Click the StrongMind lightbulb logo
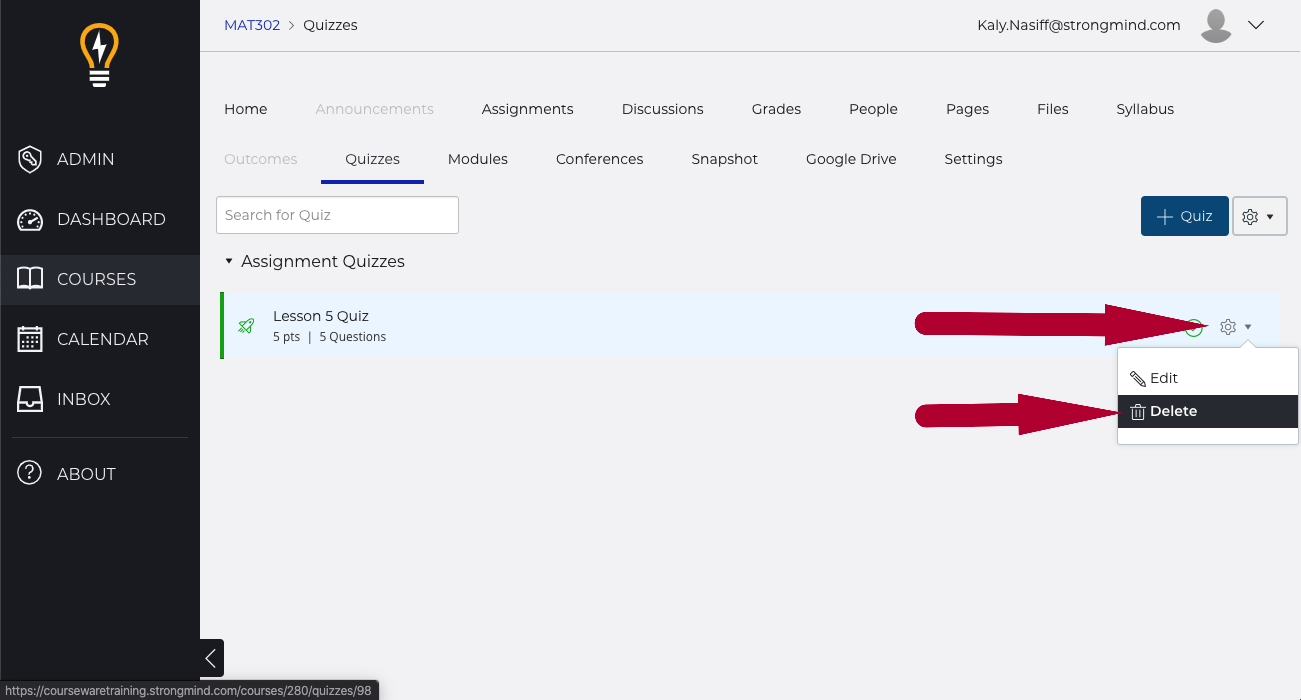Image resolution: width=1301 pixels, height=700 pixels. [99, 56]
